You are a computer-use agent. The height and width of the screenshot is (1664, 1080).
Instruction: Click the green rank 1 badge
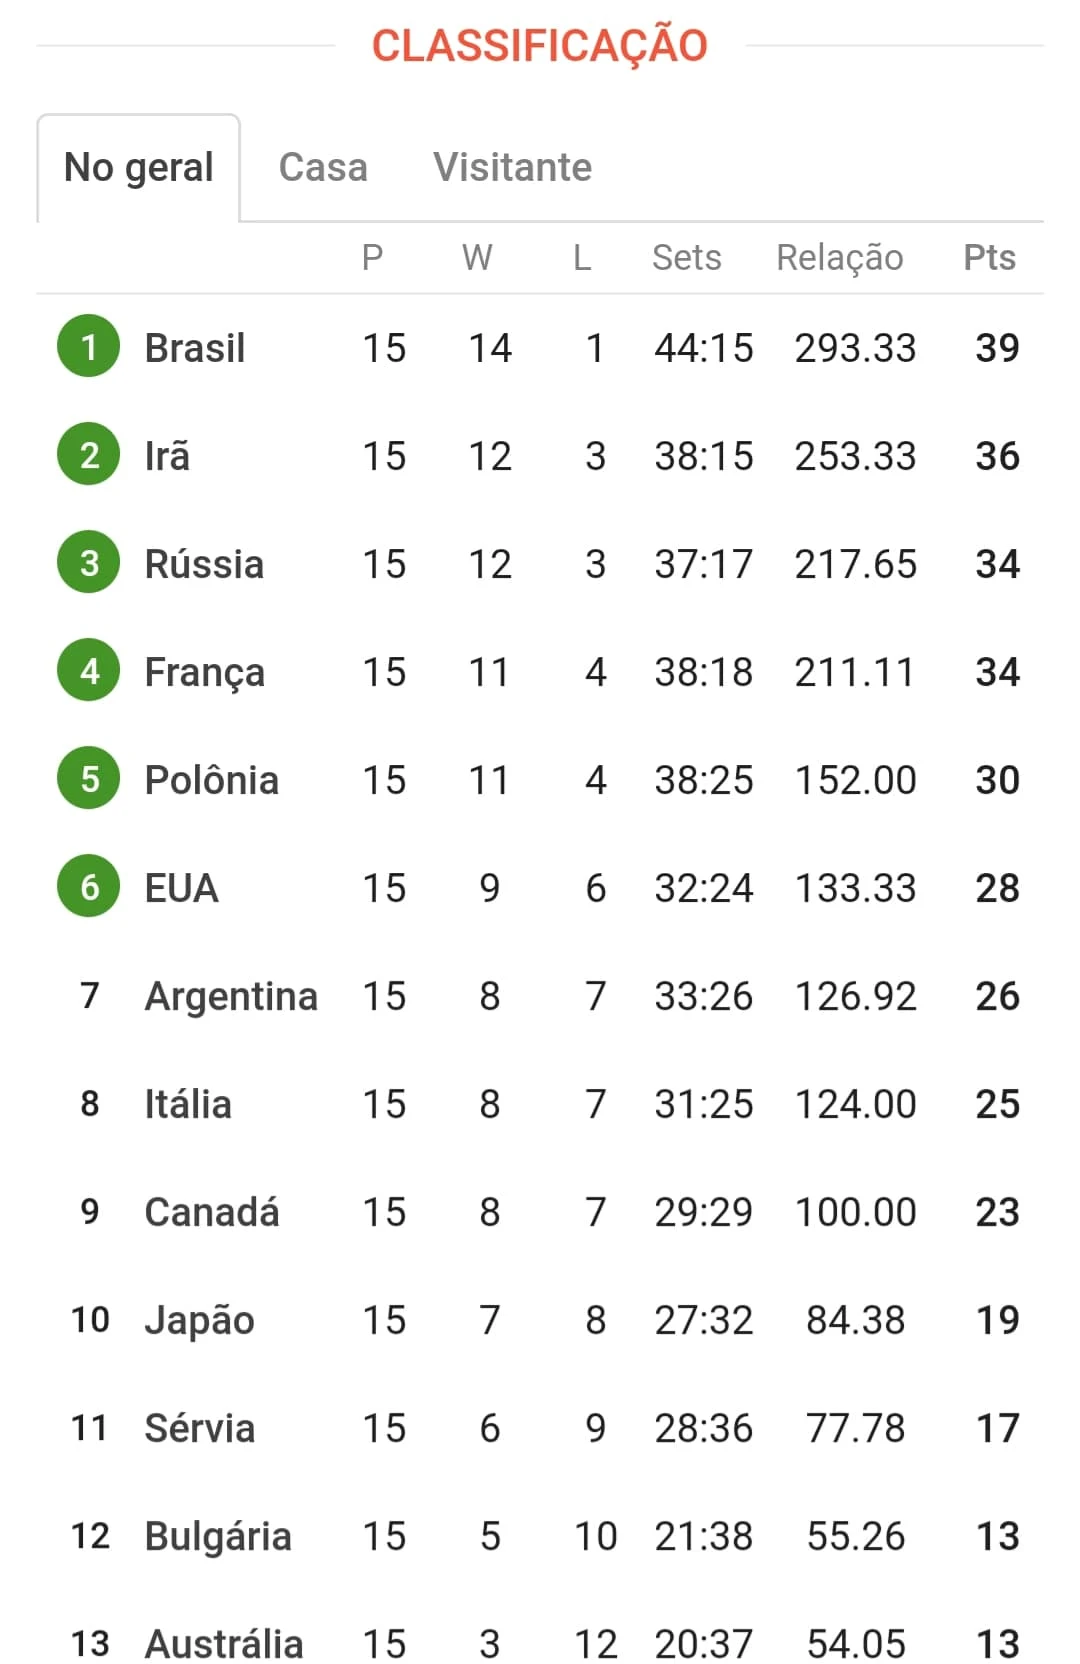(89, 346)
